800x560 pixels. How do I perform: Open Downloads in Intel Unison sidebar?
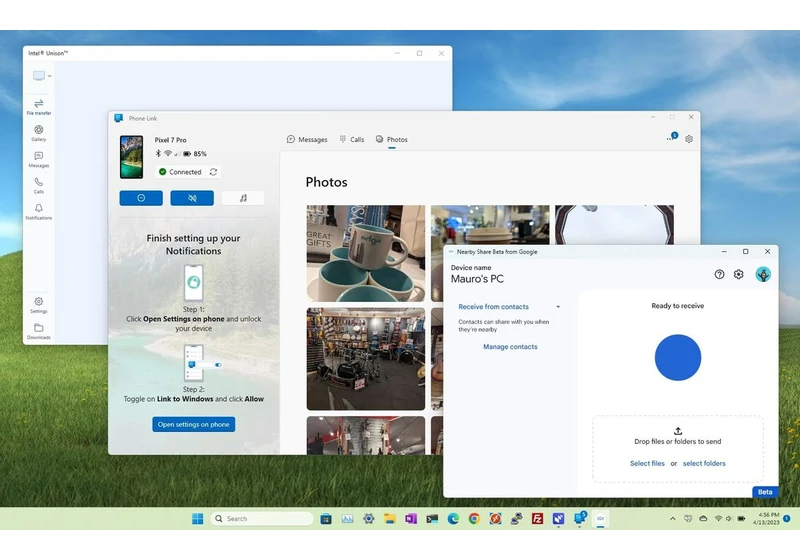pos(39,332)
